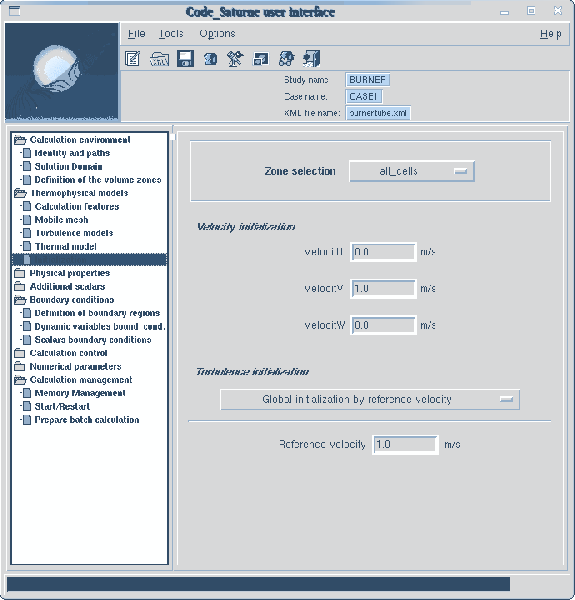Minimize the Code_Saturne window

click(x=505, y=11)
